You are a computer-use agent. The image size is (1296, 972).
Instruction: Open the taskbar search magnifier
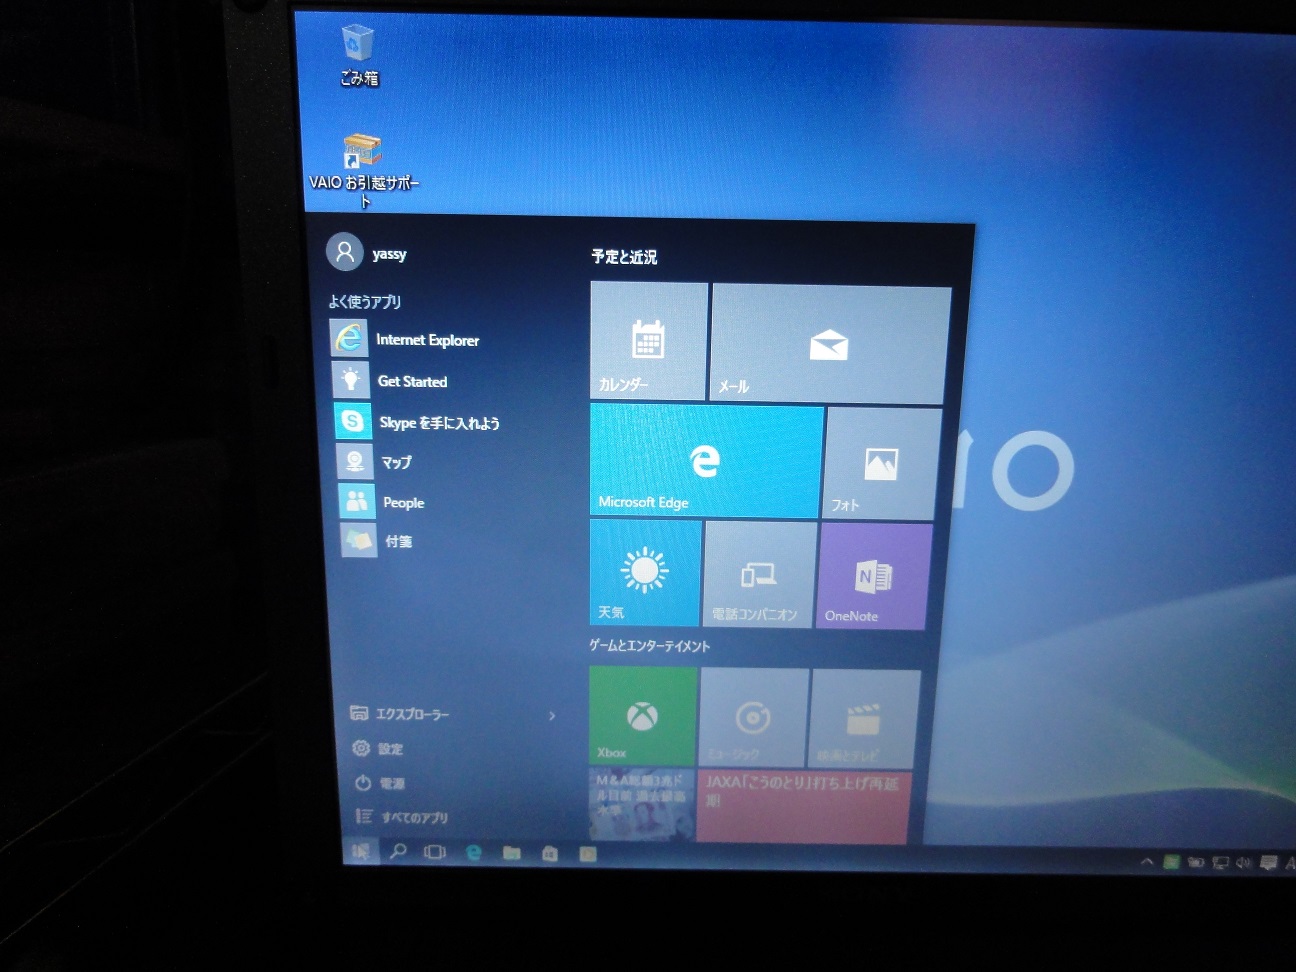[x=398, y=852]
